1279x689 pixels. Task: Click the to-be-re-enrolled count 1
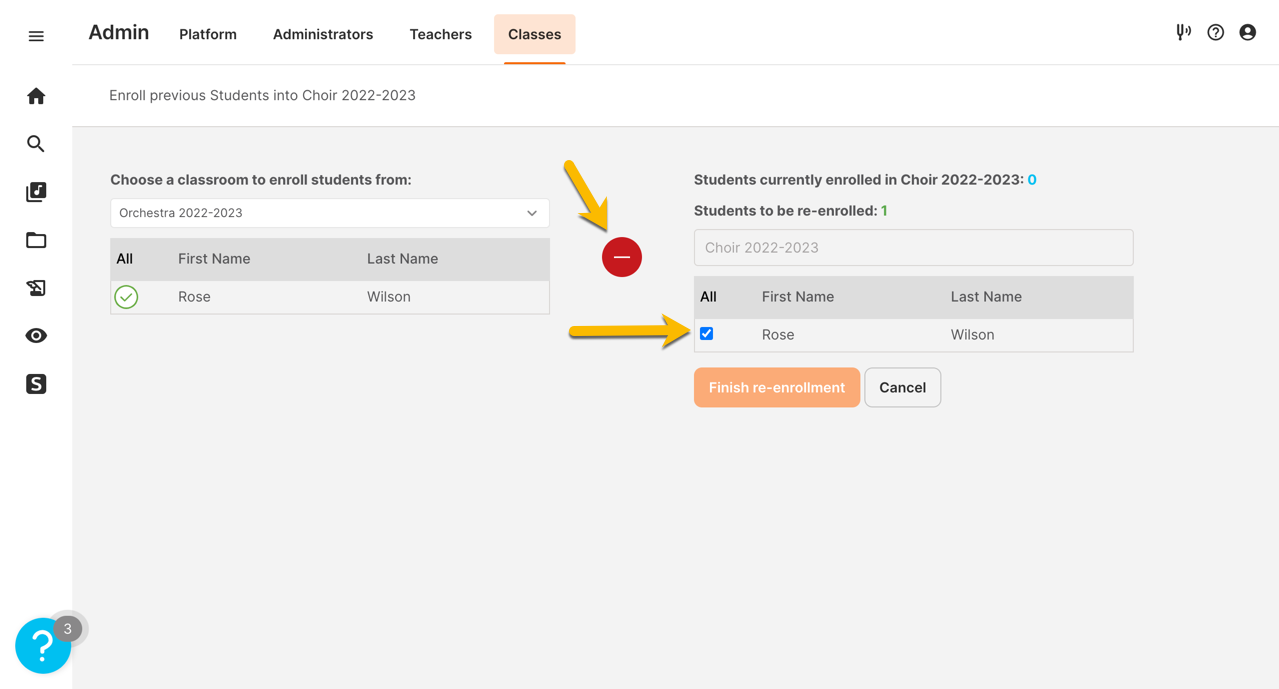click(x=884, y=211)
